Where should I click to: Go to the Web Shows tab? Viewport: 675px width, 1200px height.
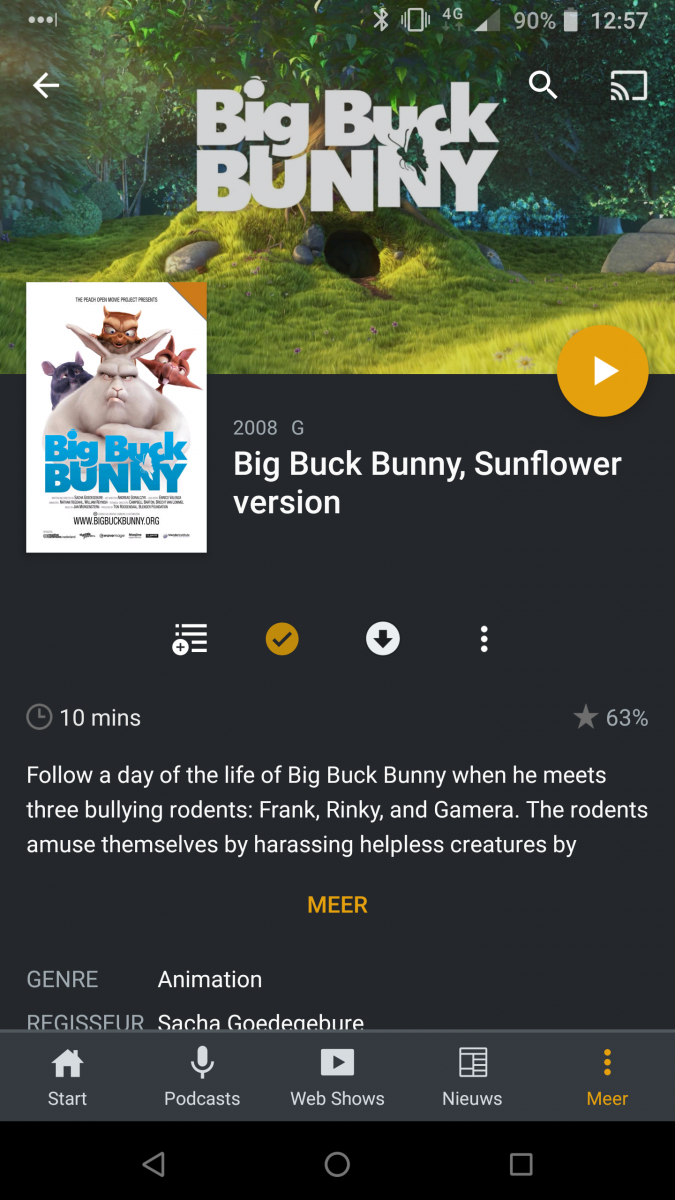click(x=337, y=1076)
